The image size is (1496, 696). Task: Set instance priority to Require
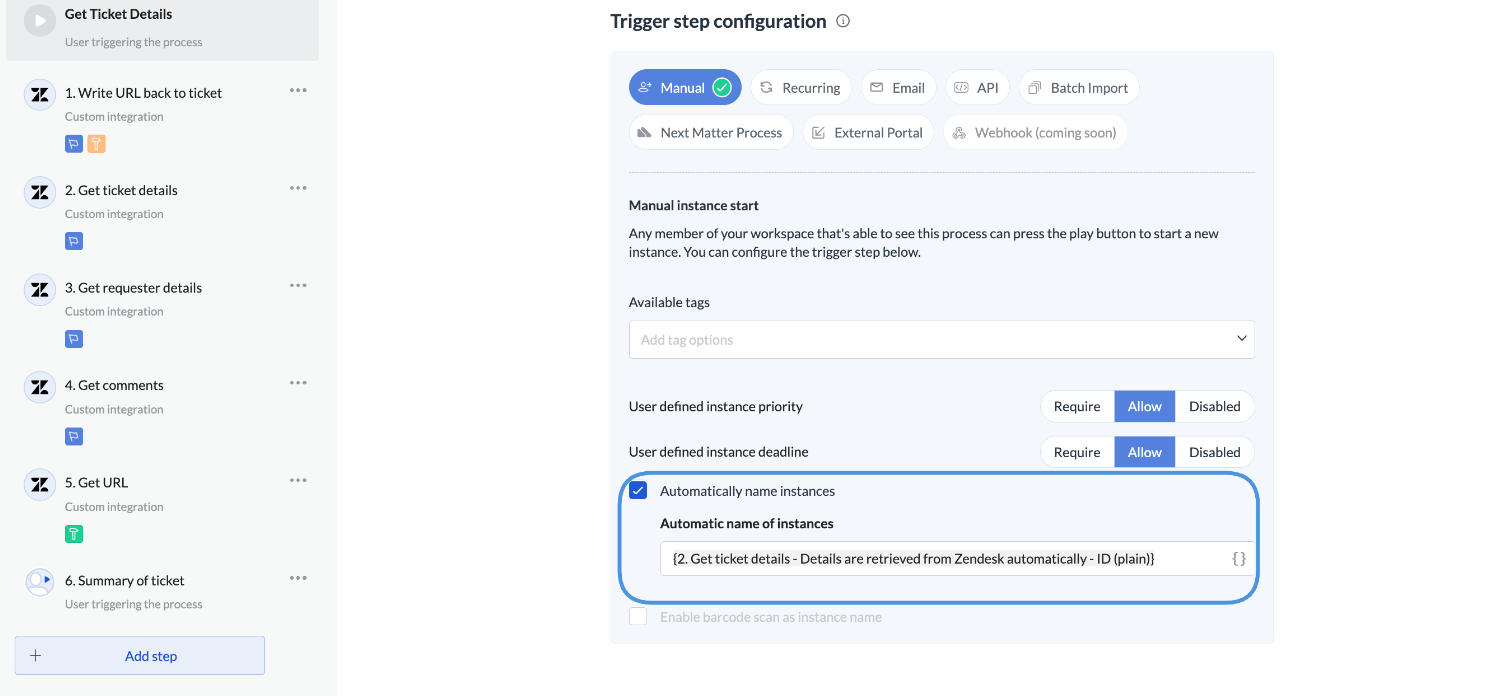[x=1077, y=407]
